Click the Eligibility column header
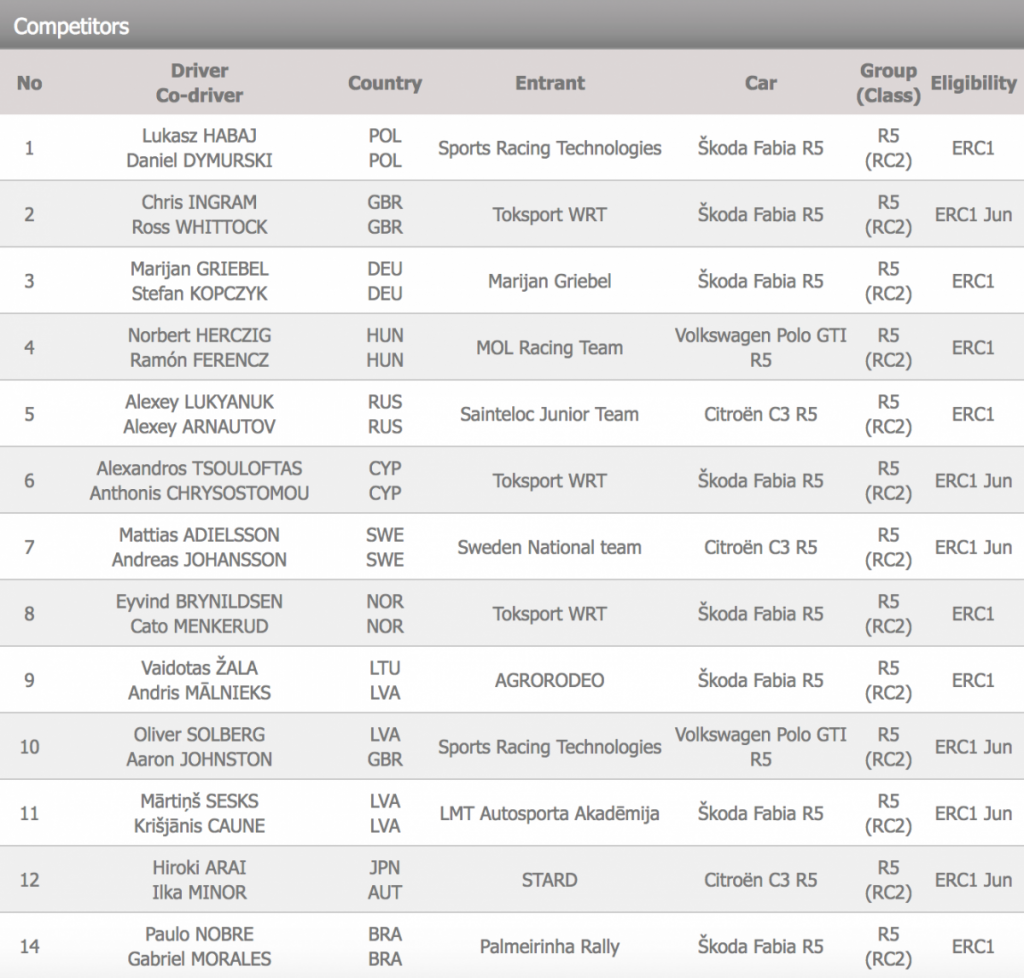 tap(973, 83)
